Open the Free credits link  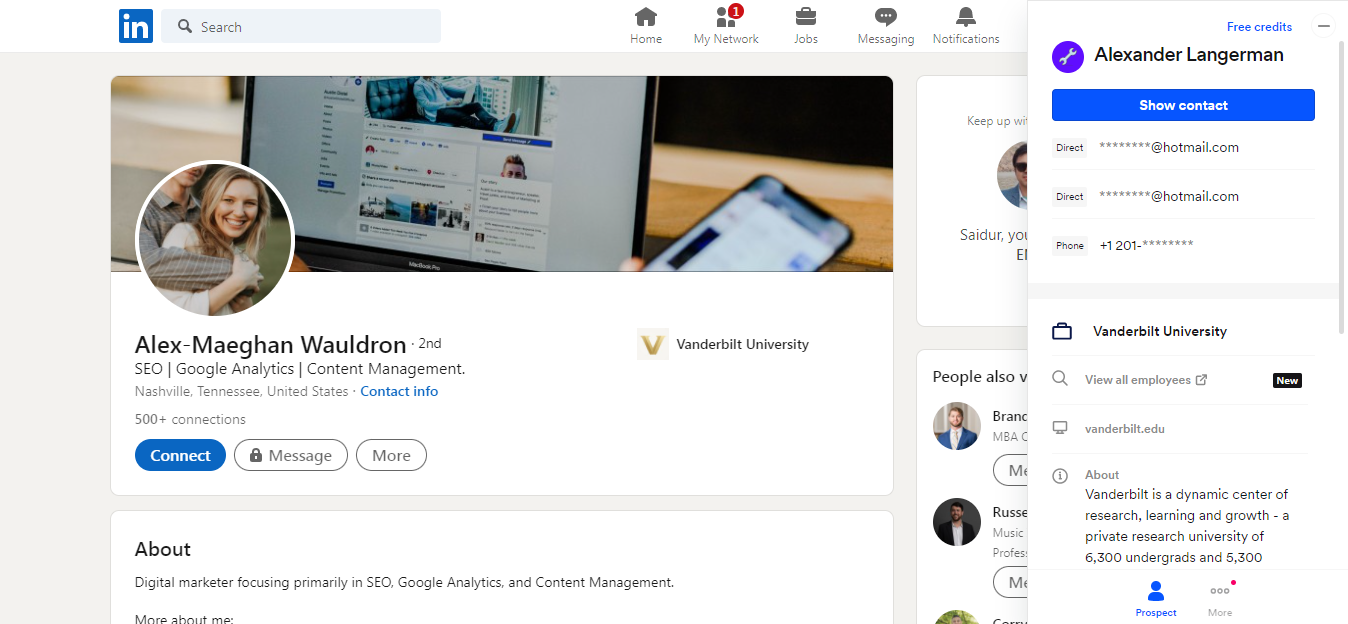click(1259, 26)
